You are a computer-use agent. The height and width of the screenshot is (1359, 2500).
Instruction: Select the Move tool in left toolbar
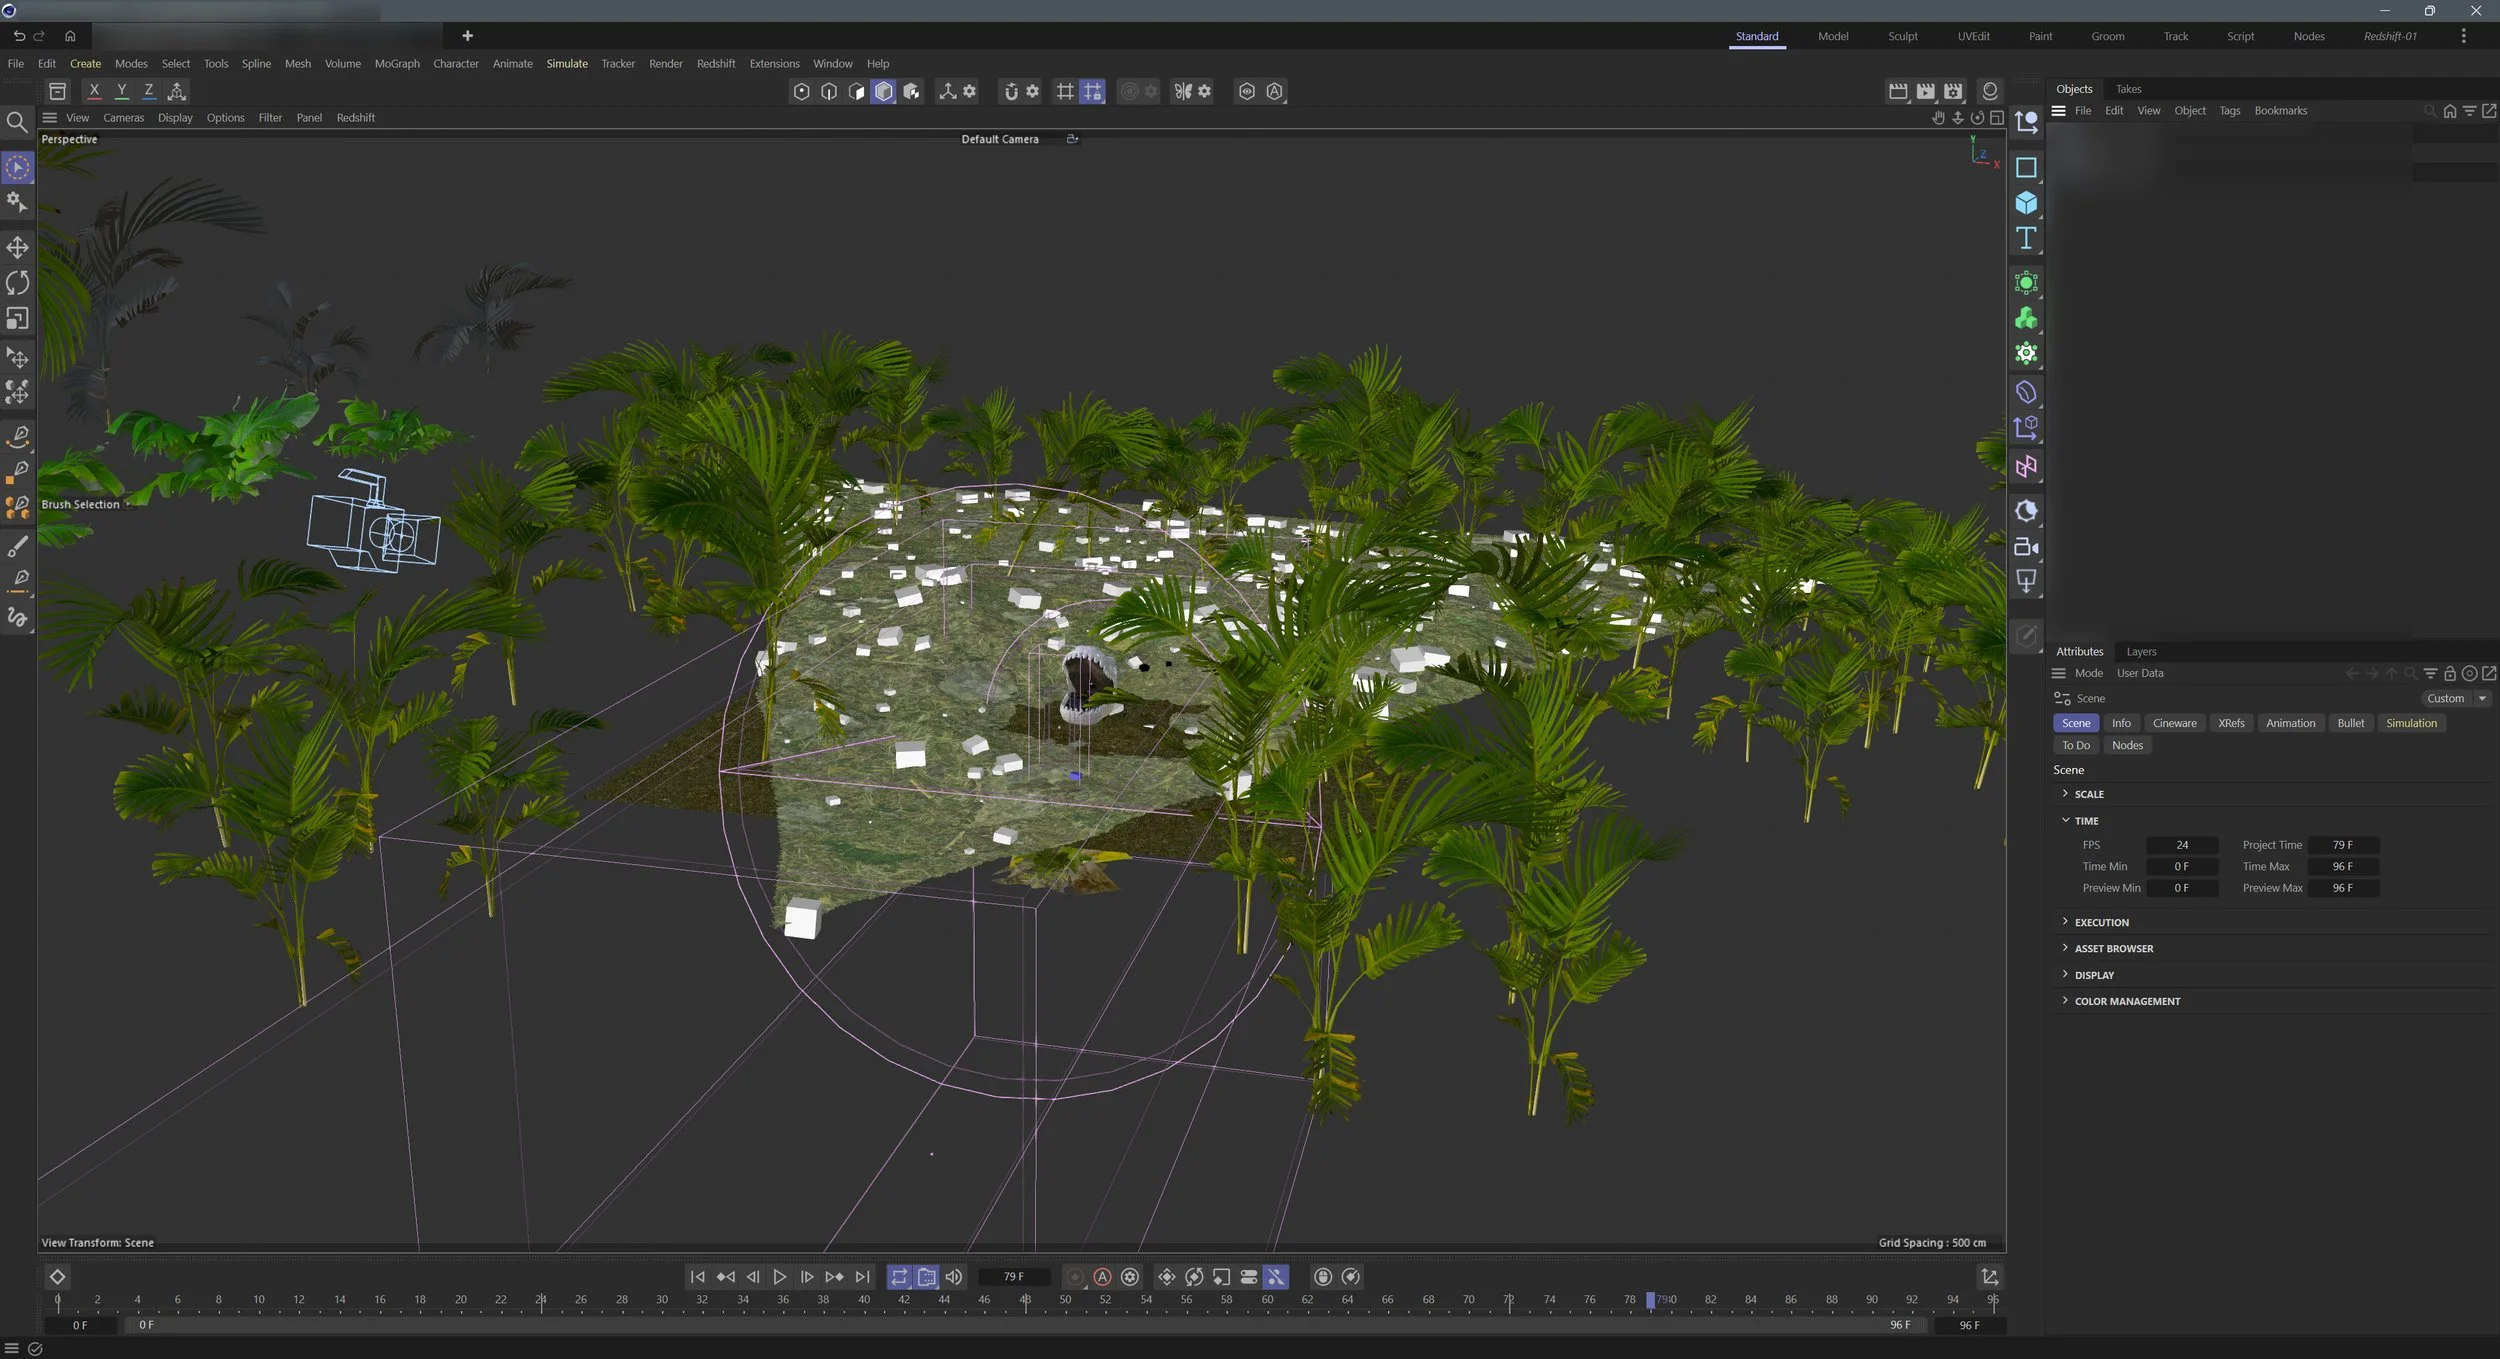point(17,247)
